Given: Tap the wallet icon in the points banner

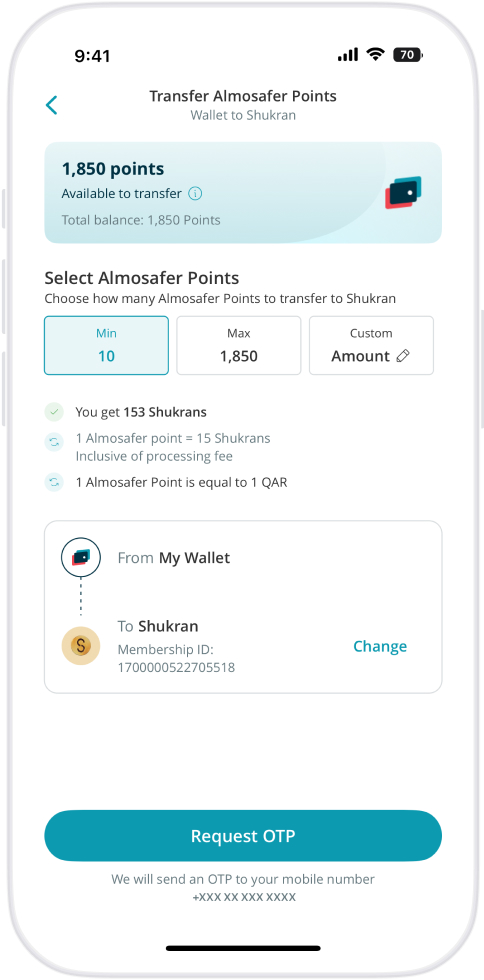Looking at the screenshot, I should pos(403,192).
